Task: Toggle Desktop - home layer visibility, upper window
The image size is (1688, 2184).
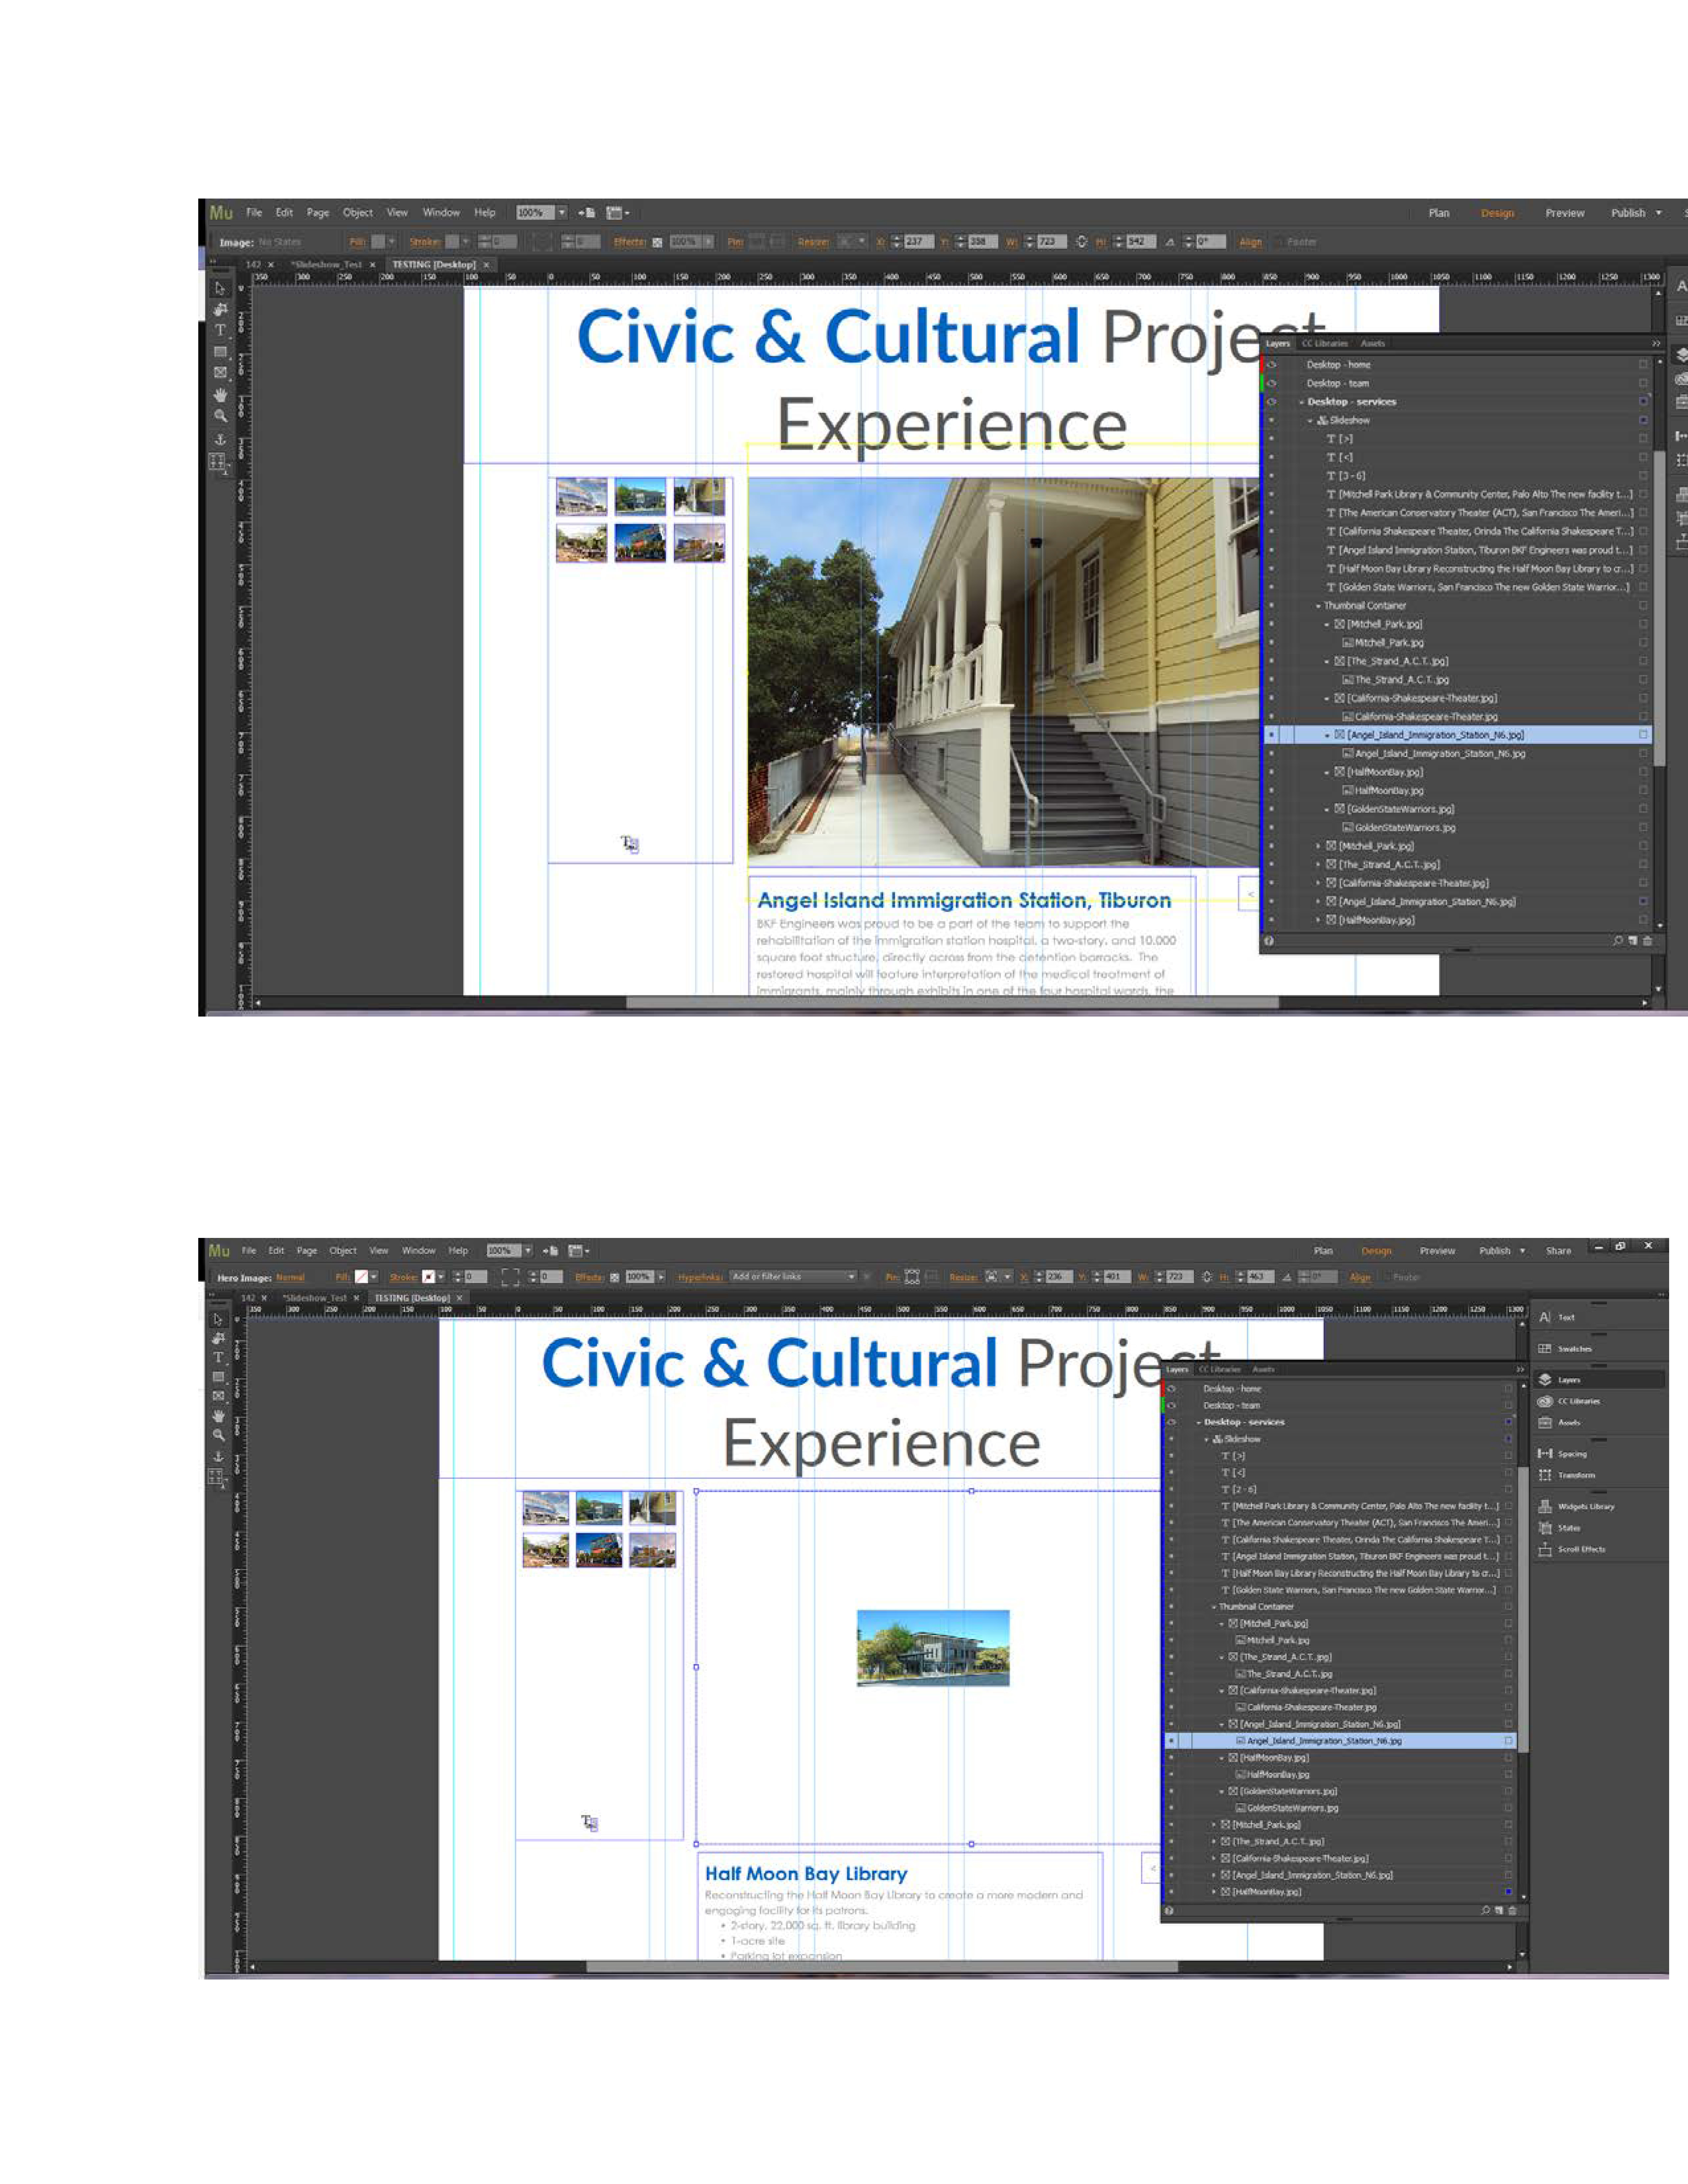Action: [x=1272, y=365]
